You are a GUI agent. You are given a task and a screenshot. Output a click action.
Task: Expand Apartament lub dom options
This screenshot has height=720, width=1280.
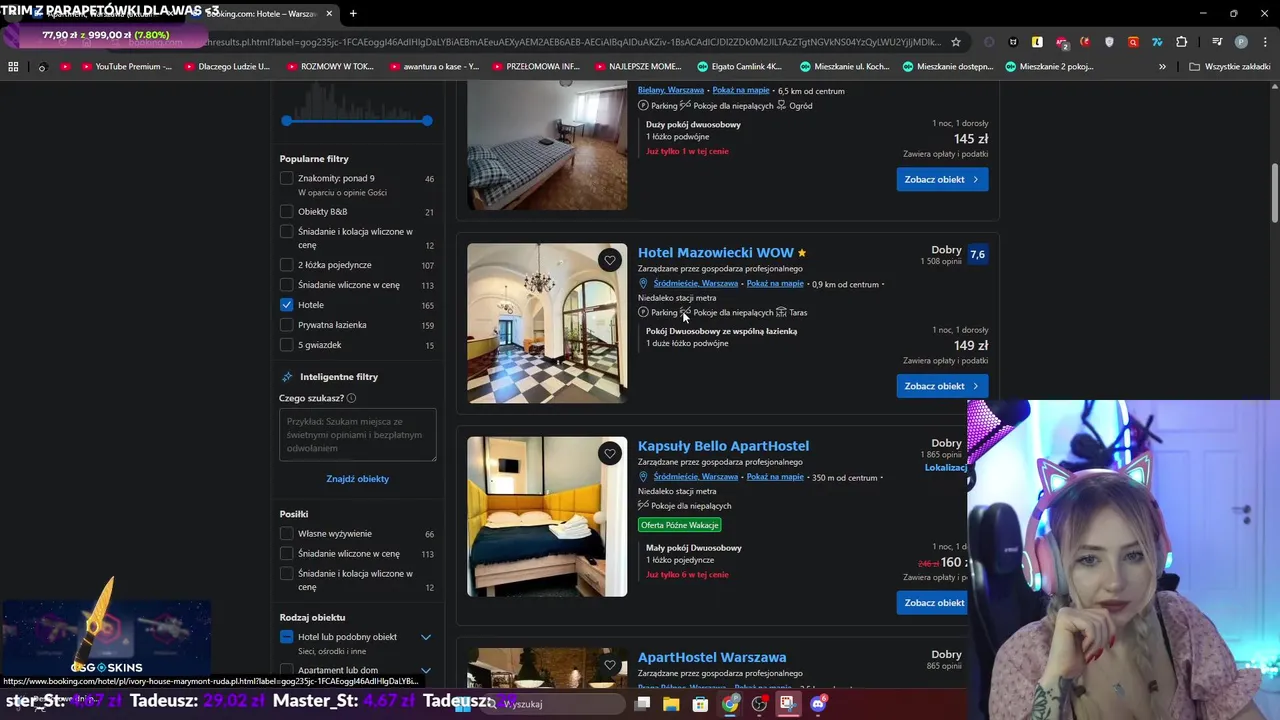tap(426, 670)
